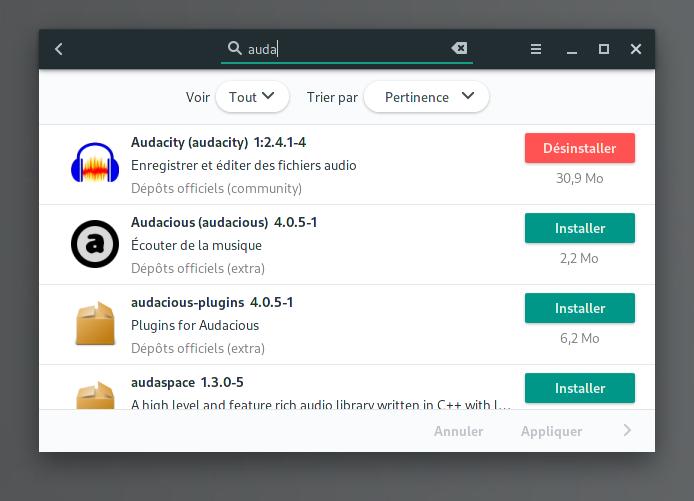The width and height of the screenshot is (694, 501).
Task: Click the 2,2 Mo size label
Action: pyautogui.click(x=579, y=258)
